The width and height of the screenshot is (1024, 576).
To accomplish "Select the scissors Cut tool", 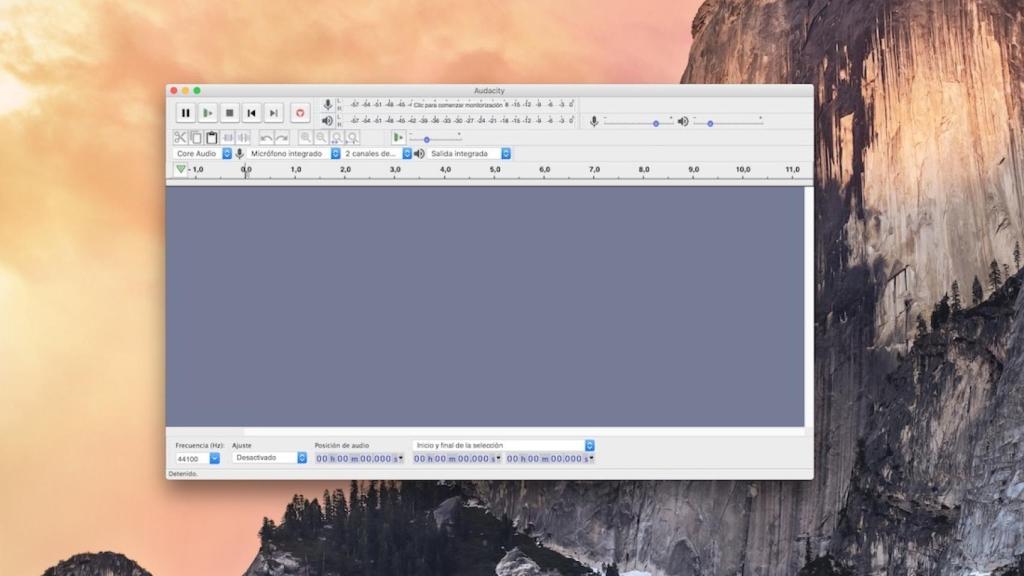I will click(181, 137).
